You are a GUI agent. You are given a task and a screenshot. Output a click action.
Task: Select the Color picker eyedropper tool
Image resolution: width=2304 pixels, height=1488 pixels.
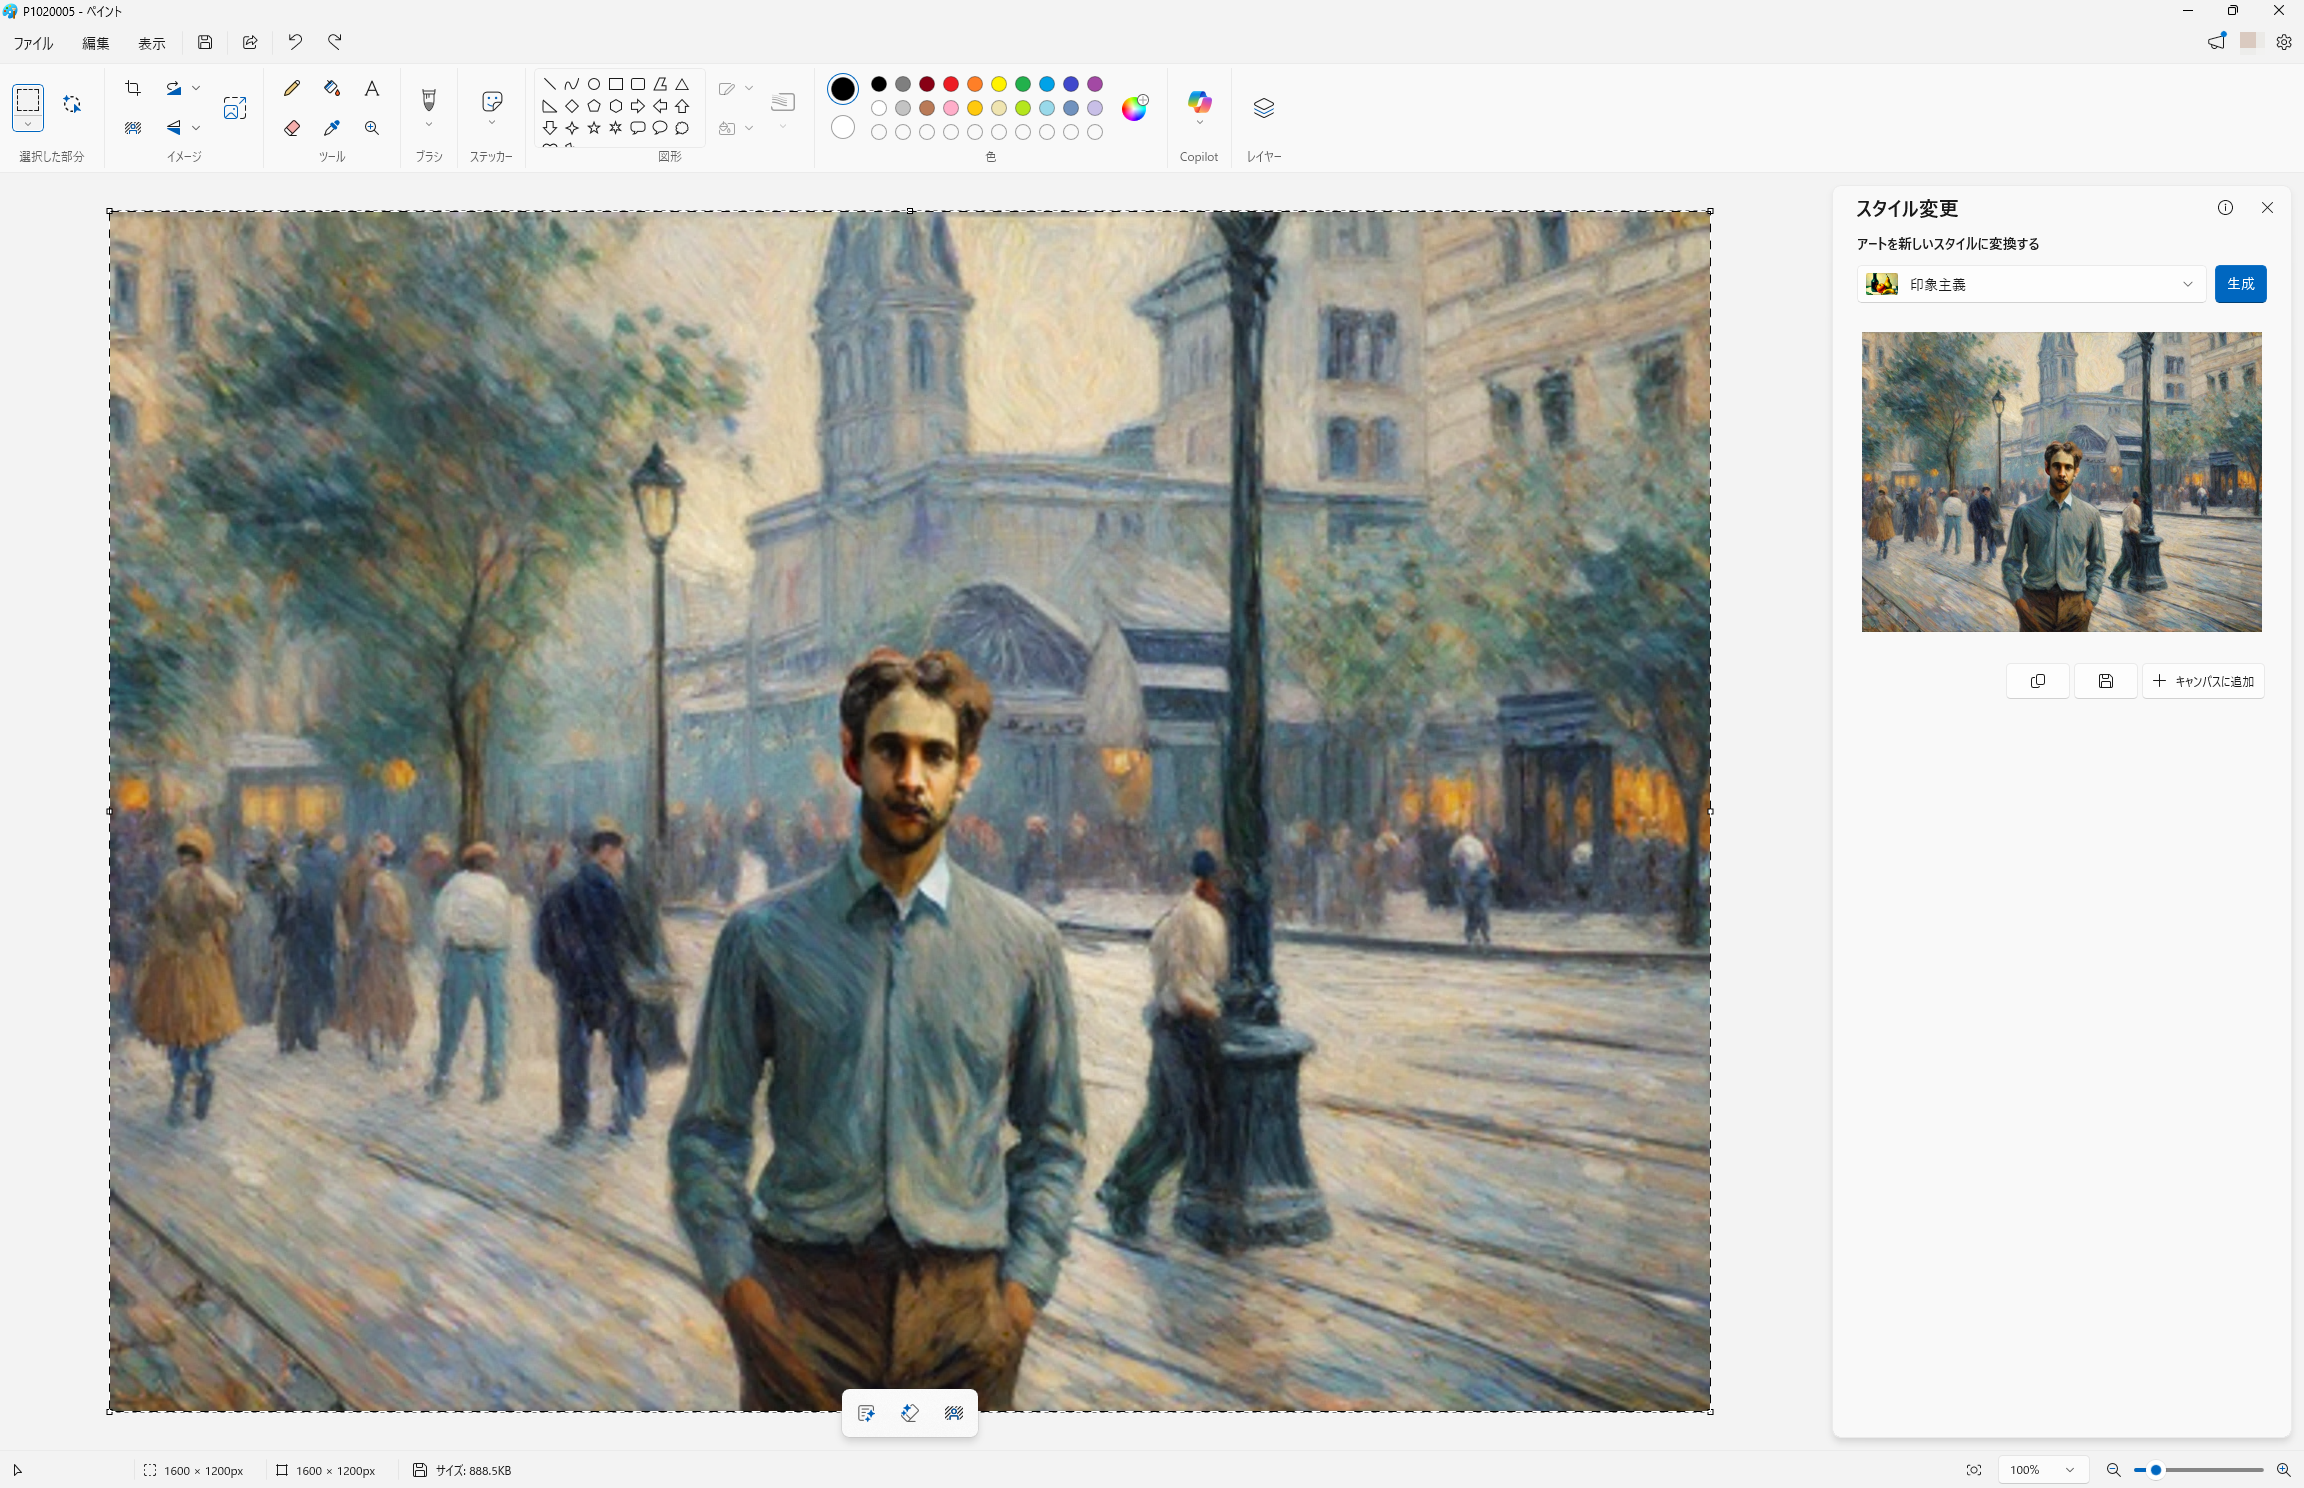pos(332,128)
